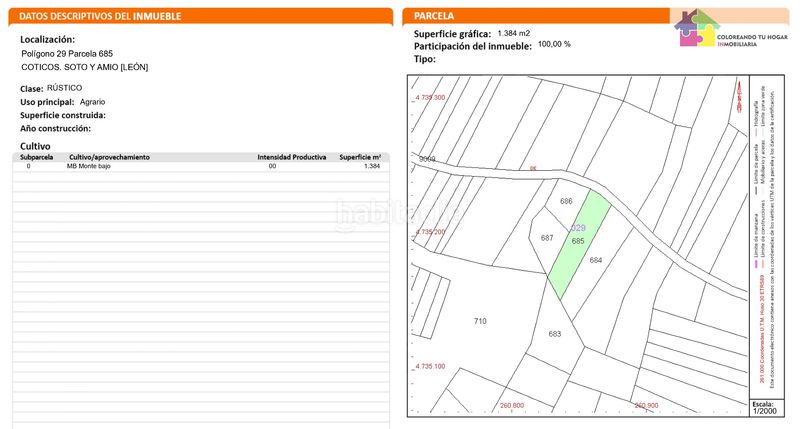Click the 'Agrario' main use value
800x429 pixels.
tap(92, 102)
